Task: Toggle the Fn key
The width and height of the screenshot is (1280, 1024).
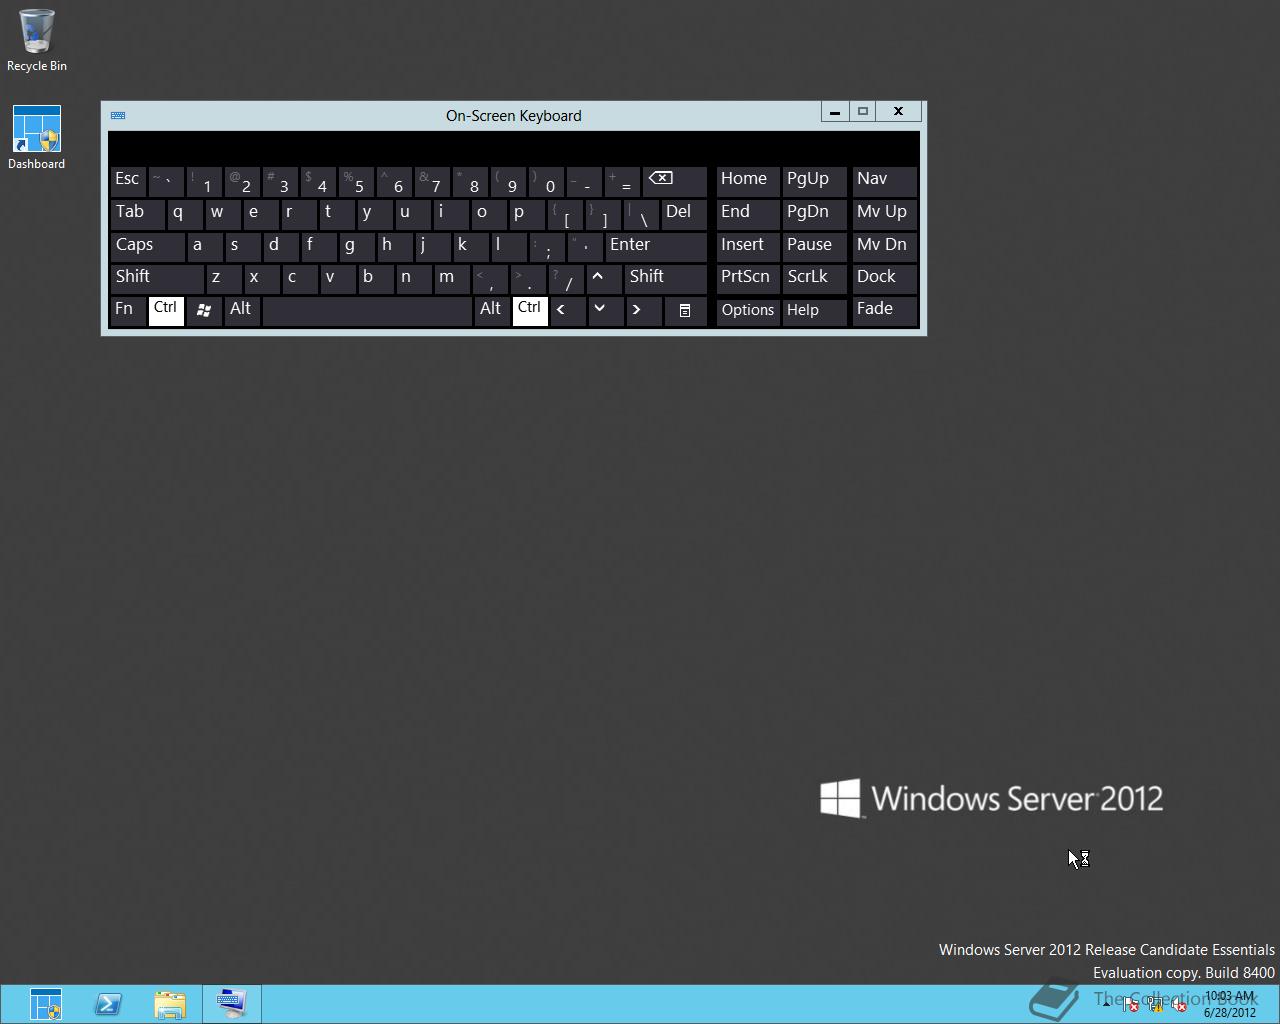Action: (x=128, y=310)
